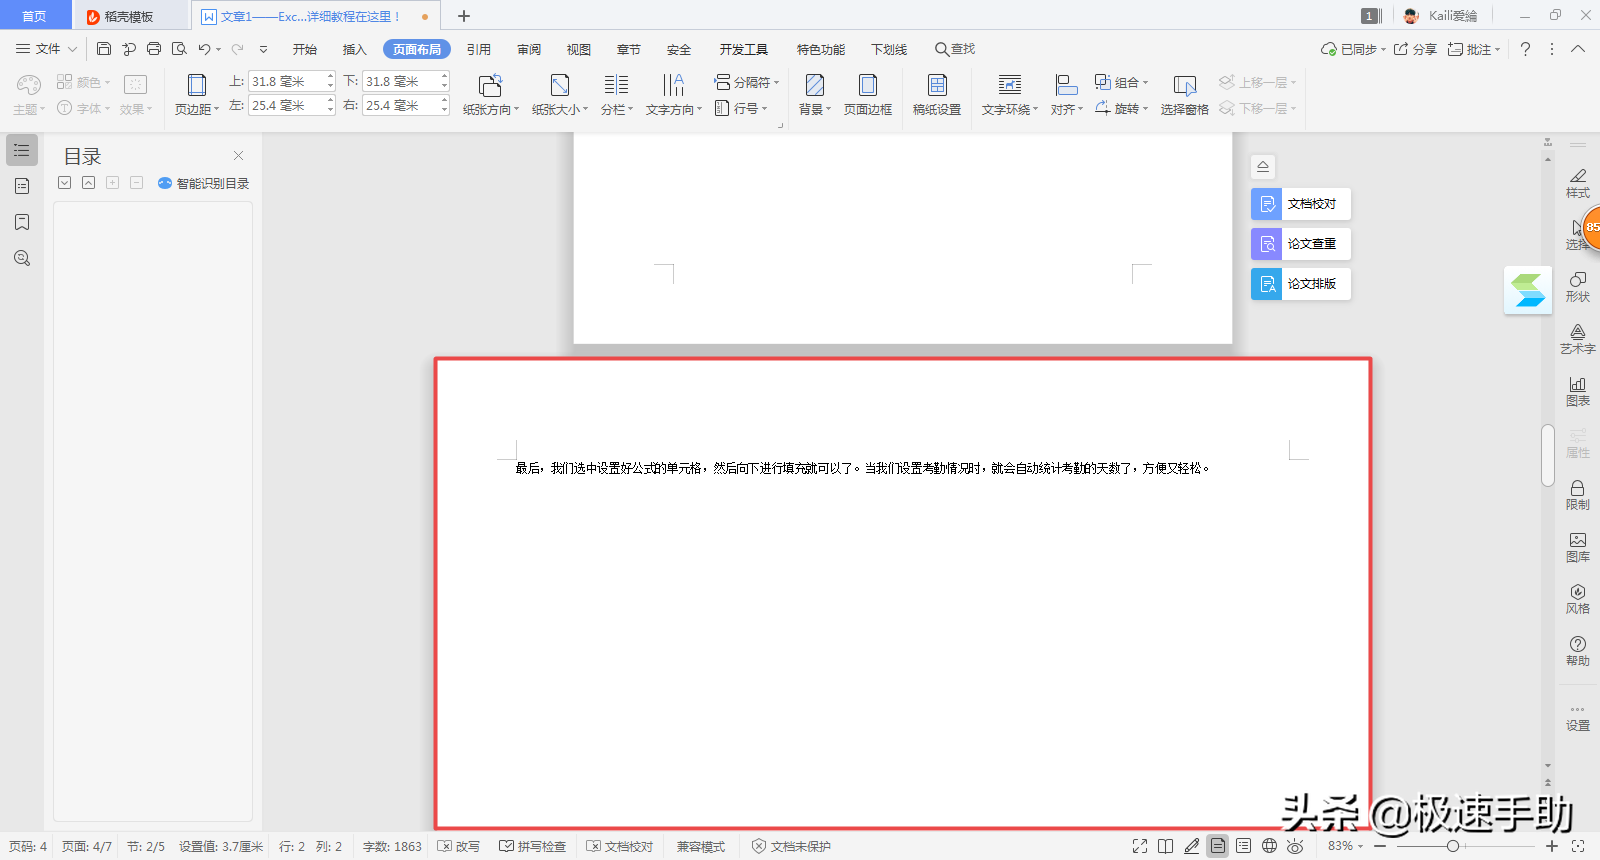The width and height of the screenshot is (1600, 860).
Task: Toggle 文档校对 in the status bar
Action: tap(619, 846)
